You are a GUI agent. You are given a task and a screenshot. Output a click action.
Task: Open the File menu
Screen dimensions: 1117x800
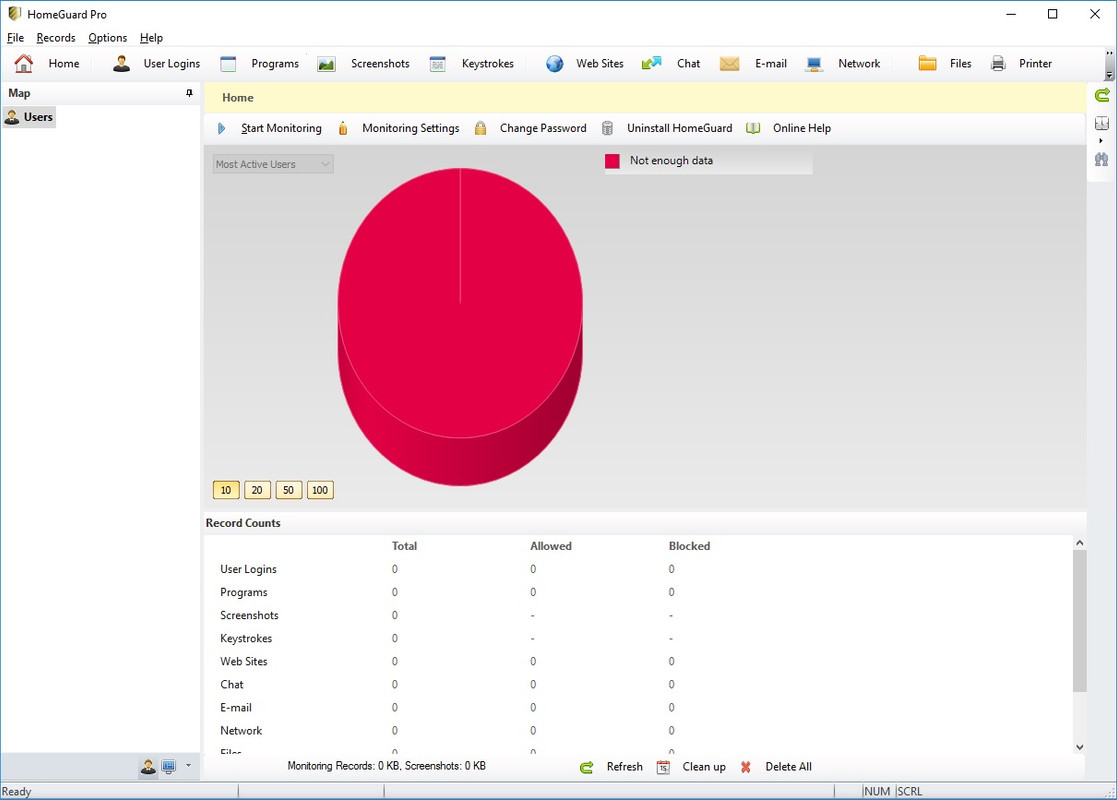click(16, 38)
